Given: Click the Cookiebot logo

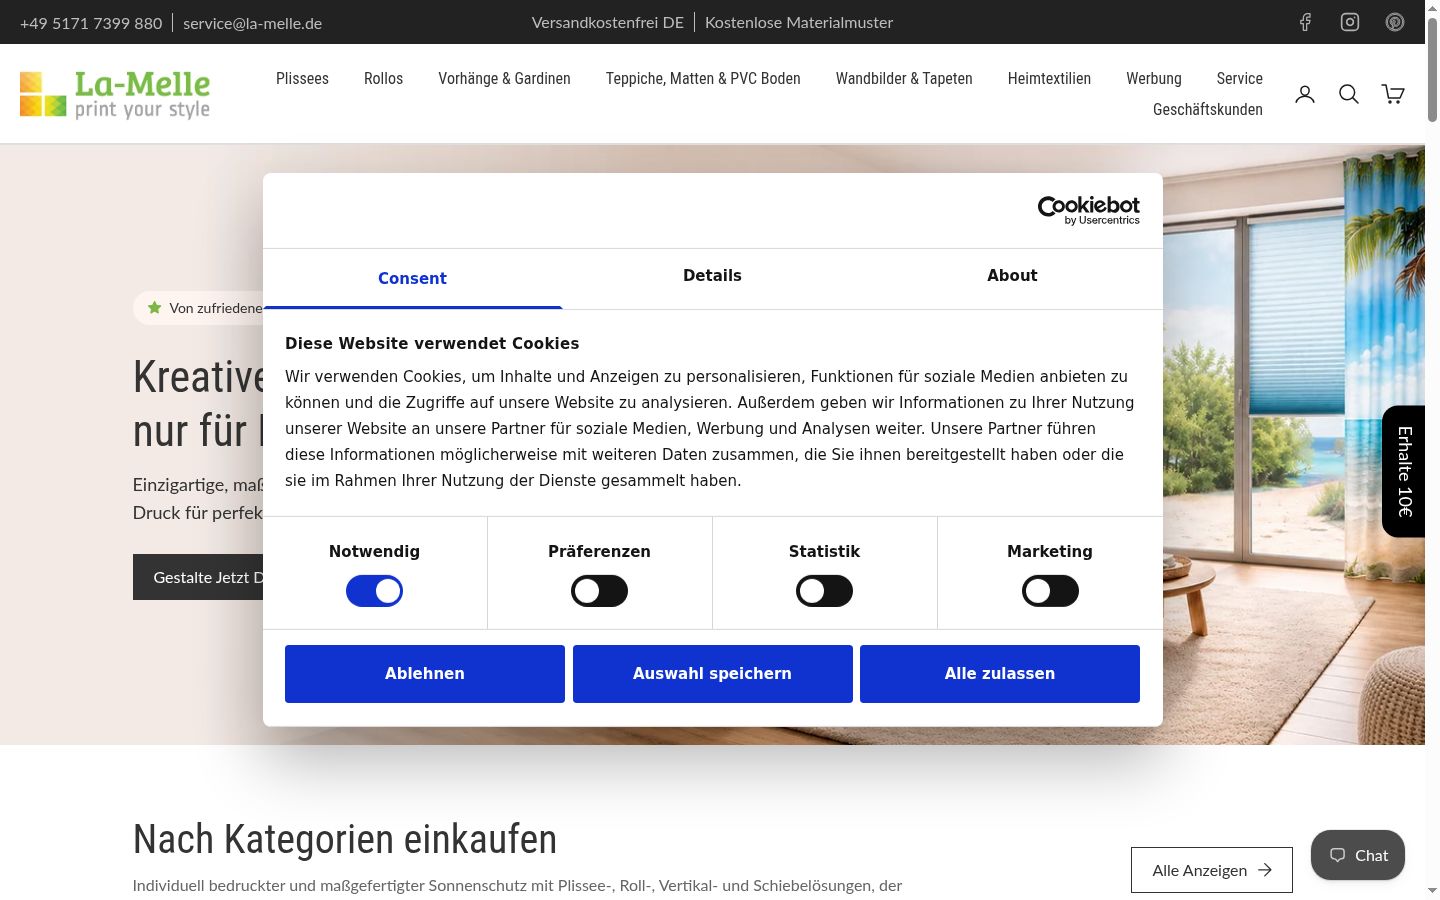Looking at the screenshot, I should click(1089, 210).
